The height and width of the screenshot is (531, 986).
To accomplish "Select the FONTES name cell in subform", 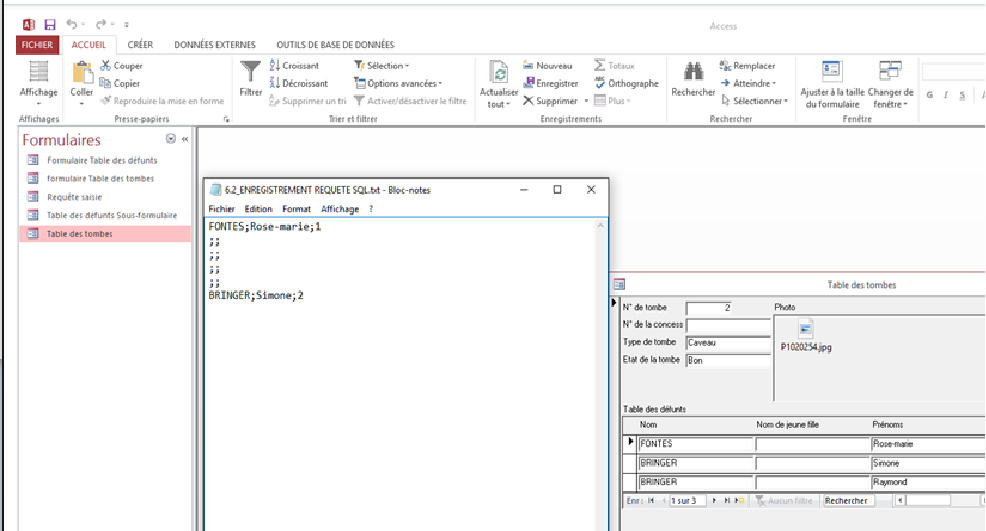I will point(695,444).
